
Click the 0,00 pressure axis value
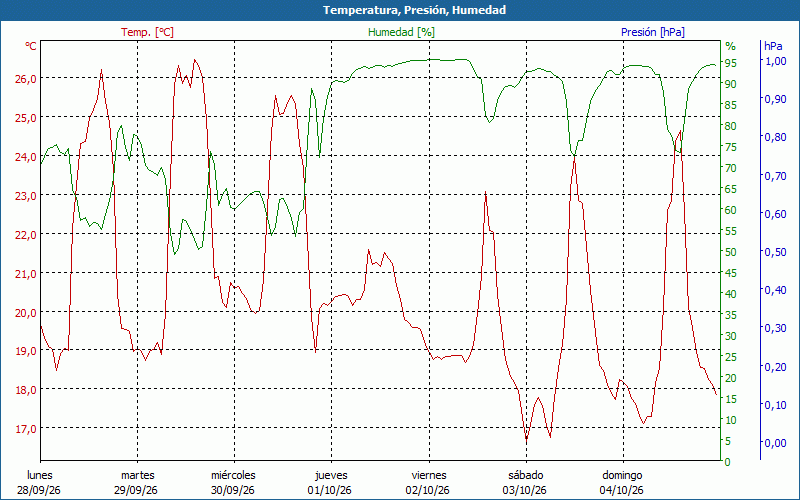[776, 443]
